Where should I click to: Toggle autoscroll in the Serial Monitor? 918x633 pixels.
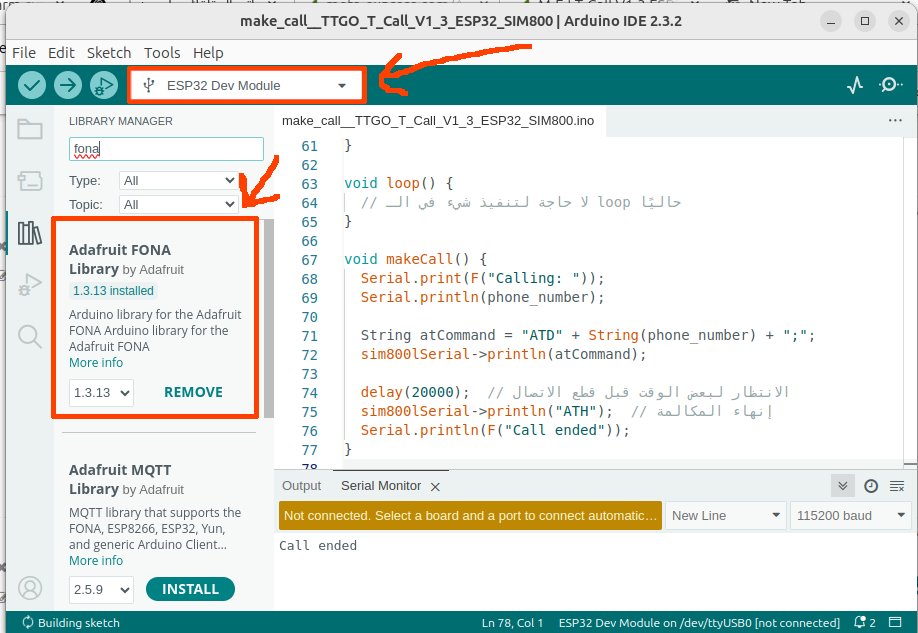tap(842, 486)
